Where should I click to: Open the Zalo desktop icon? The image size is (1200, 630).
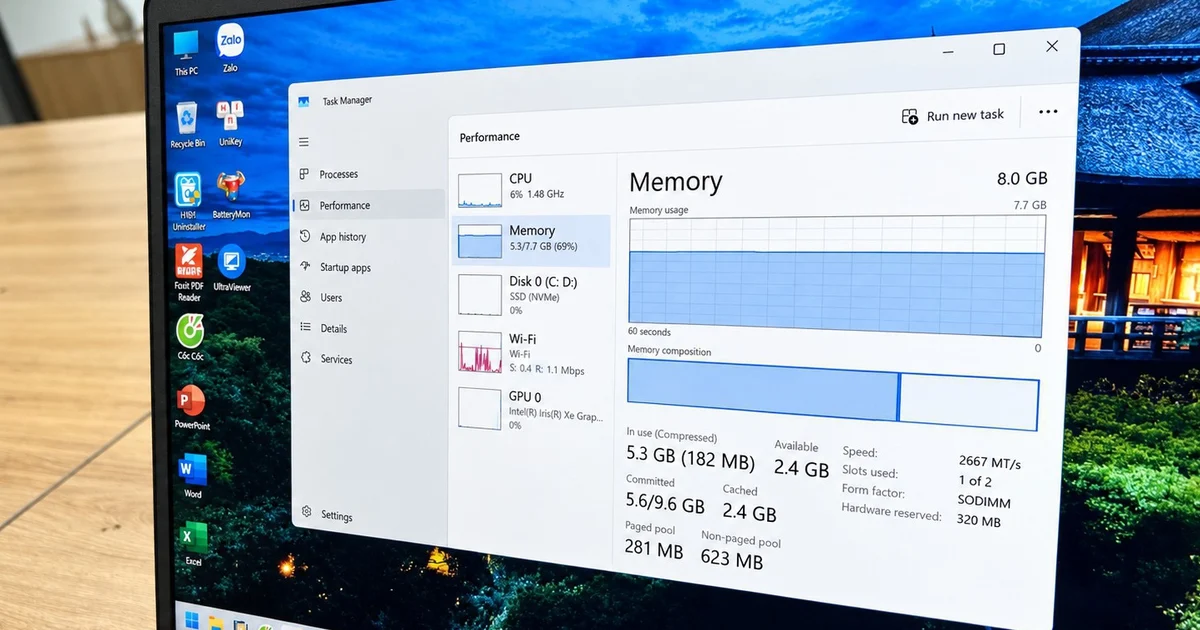click(x=230, y=48)
